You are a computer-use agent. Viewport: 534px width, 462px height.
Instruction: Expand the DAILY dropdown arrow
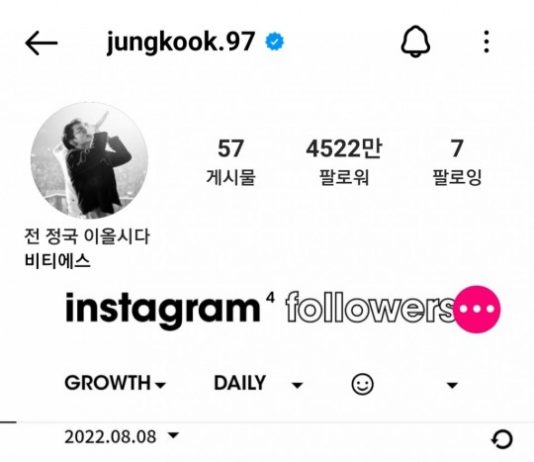click(297, 385)
